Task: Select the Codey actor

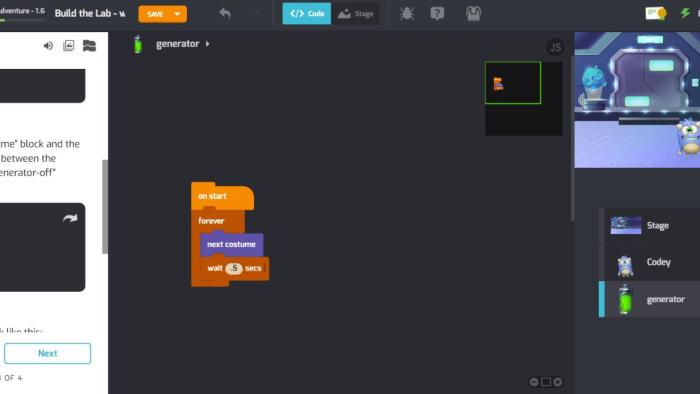Action: click(x=652, y=262)
